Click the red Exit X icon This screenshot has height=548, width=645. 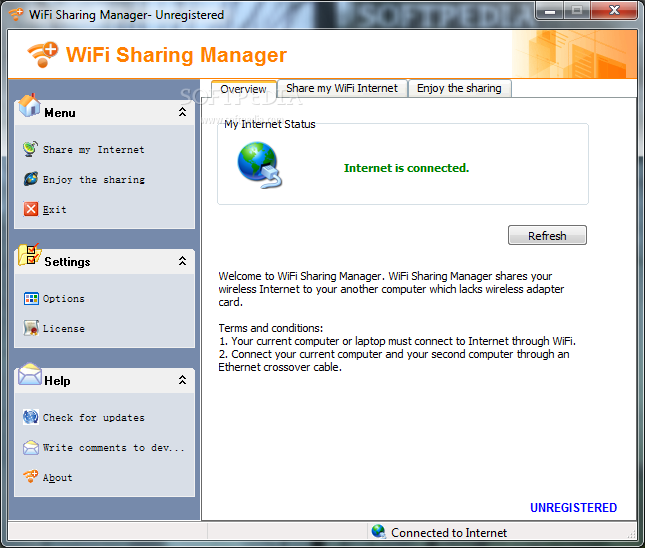[31, 209]
